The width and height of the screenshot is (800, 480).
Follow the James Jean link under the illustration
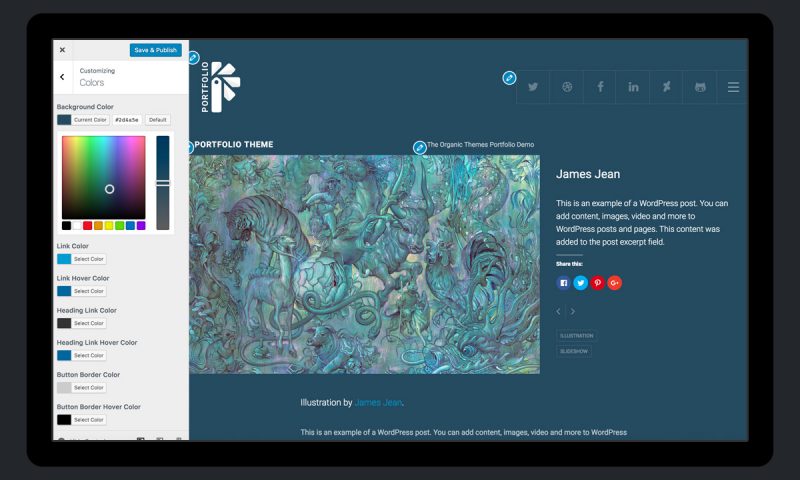point(378,402)
